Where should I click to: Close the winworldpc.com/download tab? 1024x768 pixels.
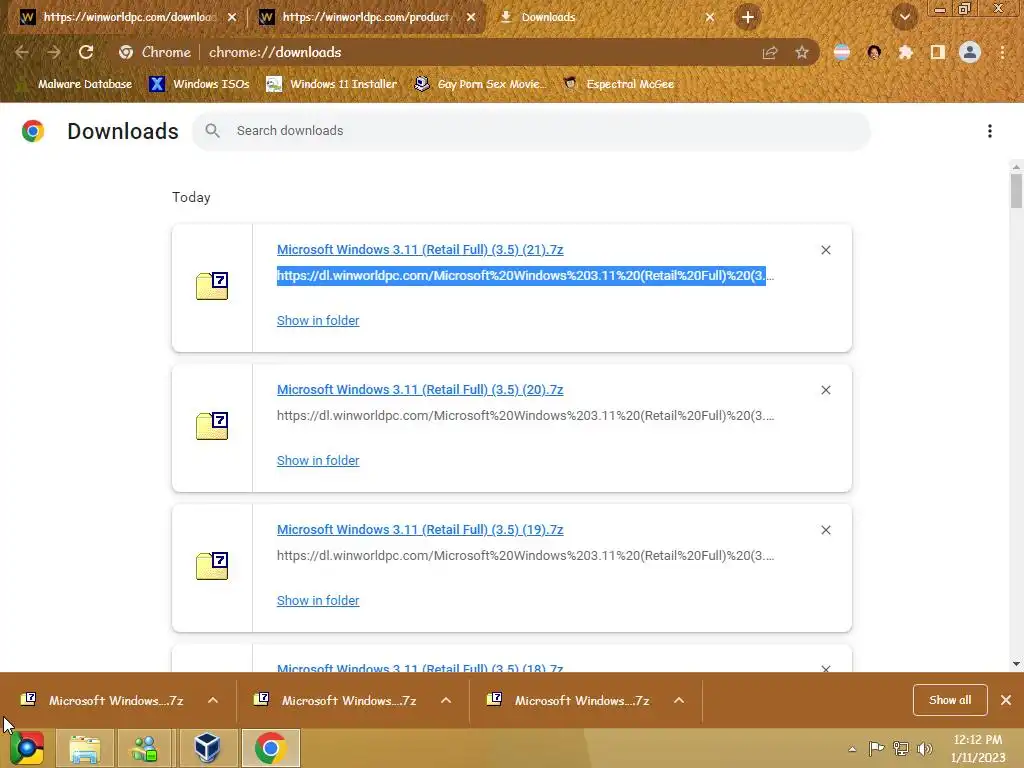tap(232, 17)
